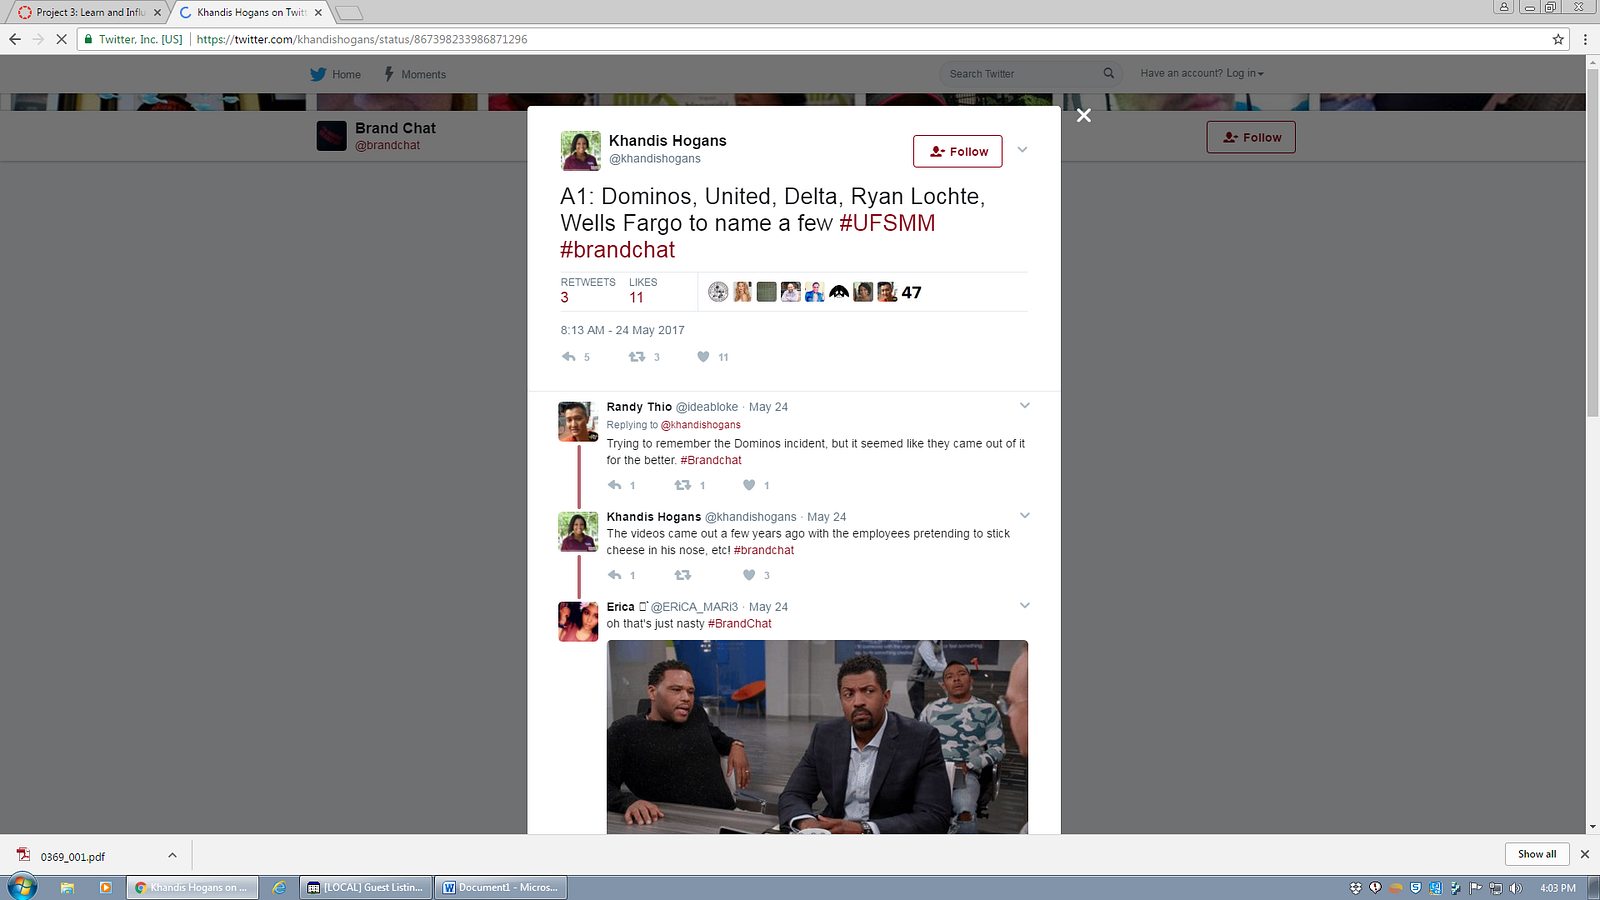The width and height of the screenshot is (1600, 900).
Task: Stop loading the page
Action: coord(61,39)
